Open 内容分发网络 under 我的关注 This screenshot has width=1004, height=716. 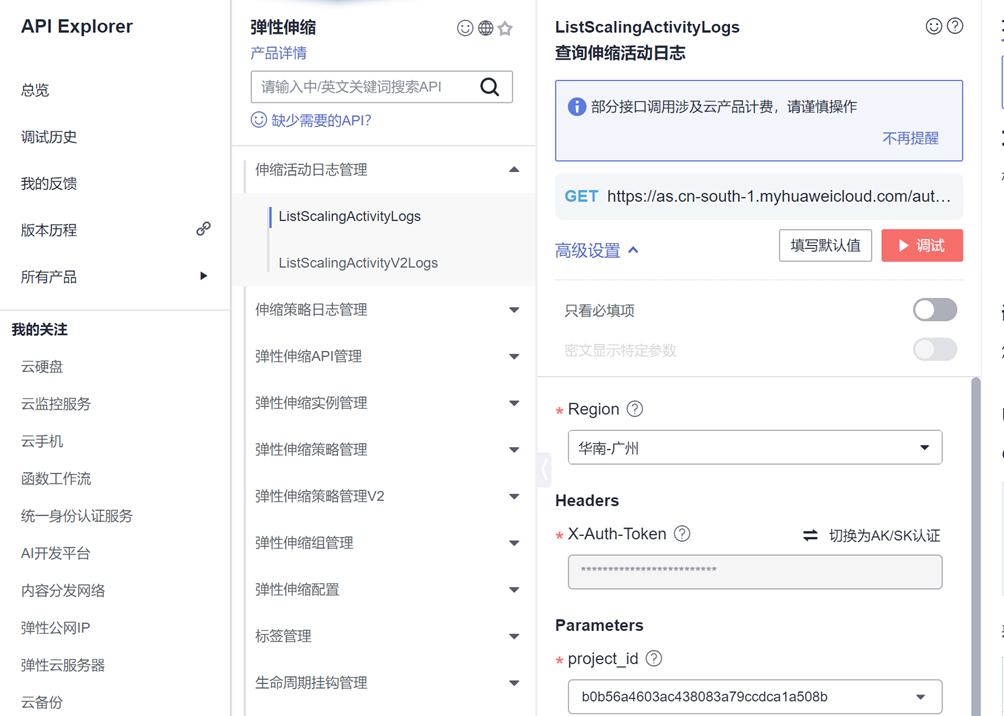pos(63,590)
